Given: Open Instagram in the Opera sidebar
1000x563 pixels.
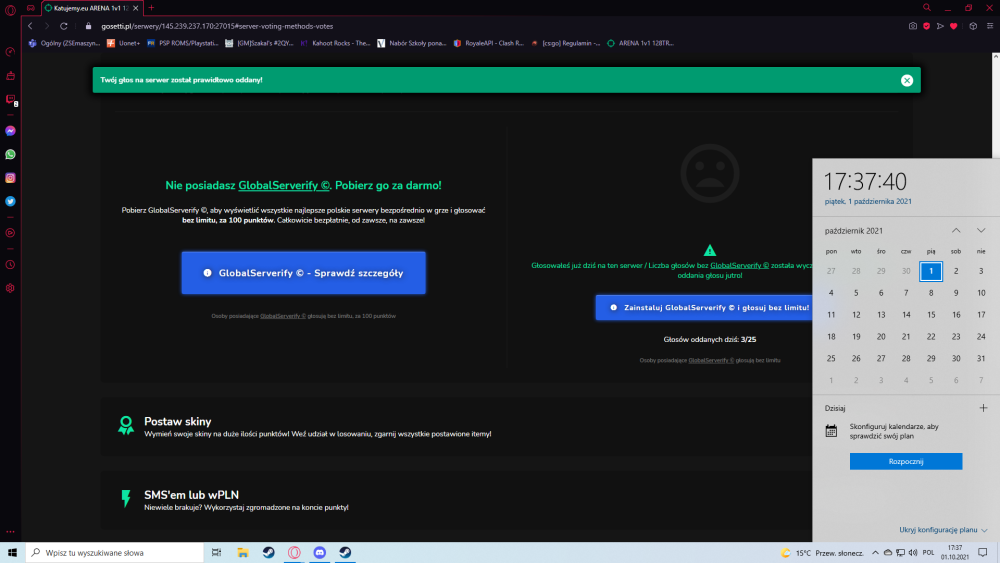Looking at the screenshot, I should click(x=10, y=178).
